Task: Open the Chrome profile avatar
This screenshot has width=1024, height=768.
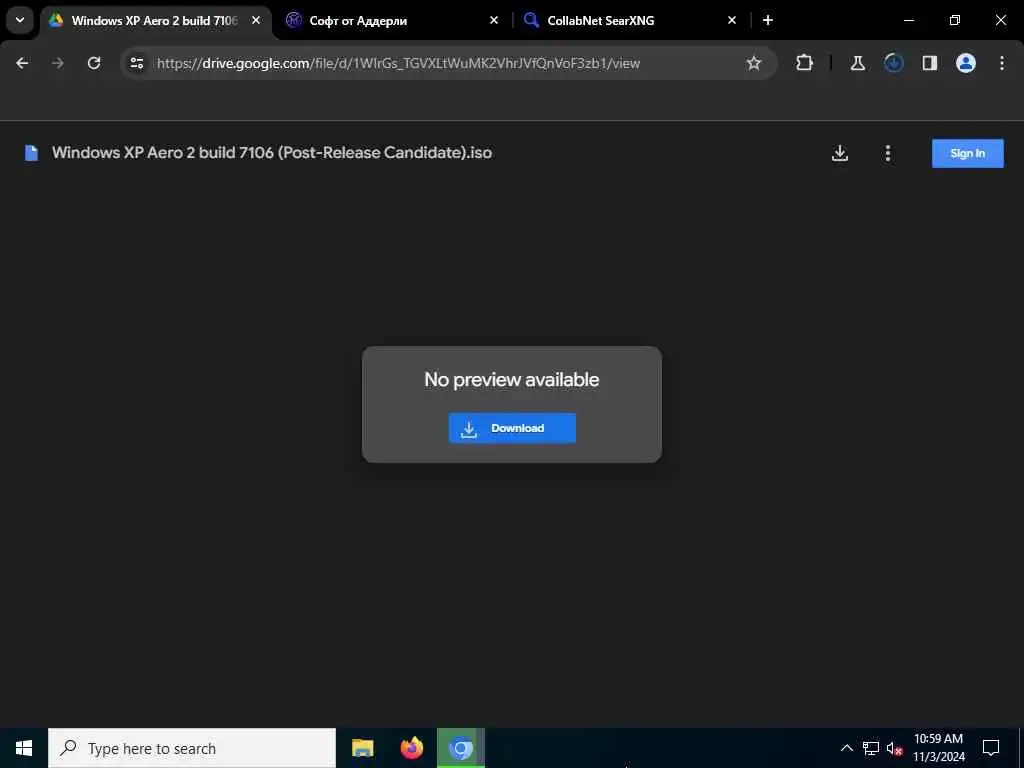Action: coord(965,63)
